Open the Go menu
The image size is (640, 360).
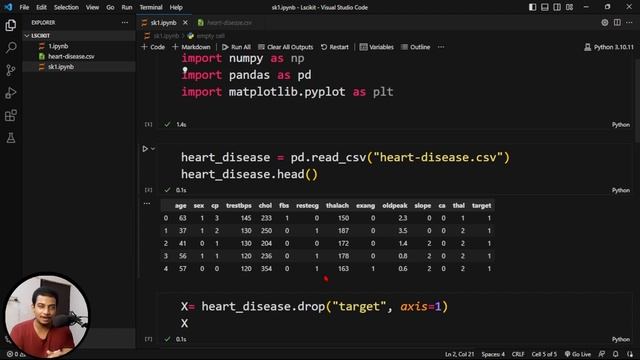(110, 7)
